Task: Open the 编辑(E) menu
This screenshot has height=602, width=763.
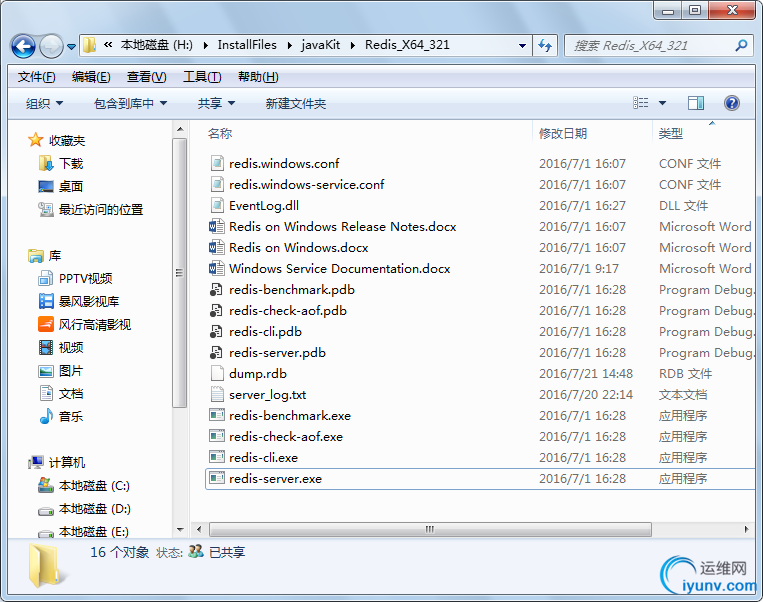Action: 91,77
